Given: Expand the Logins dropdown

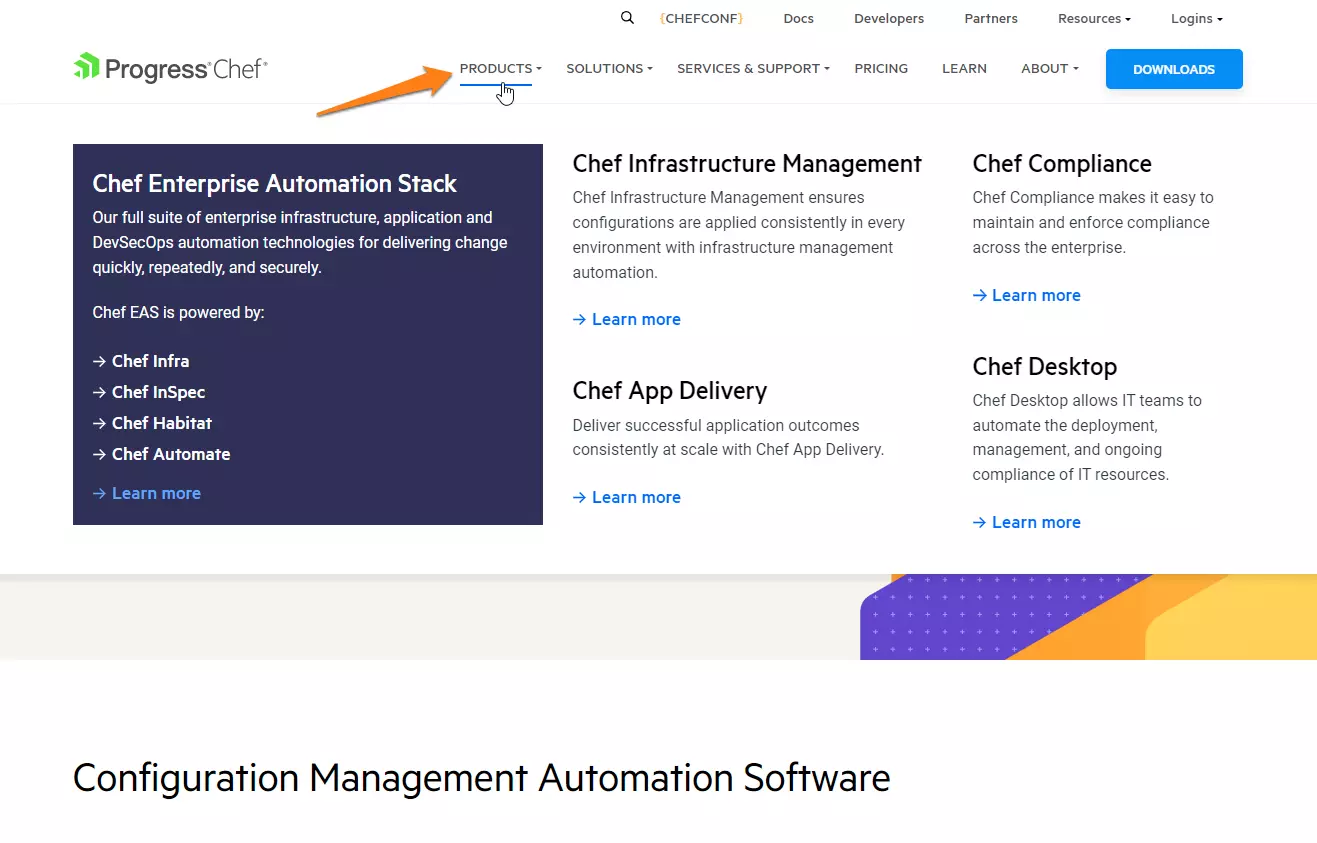Looking at the screenshot, I should [x=1197, y=19].
